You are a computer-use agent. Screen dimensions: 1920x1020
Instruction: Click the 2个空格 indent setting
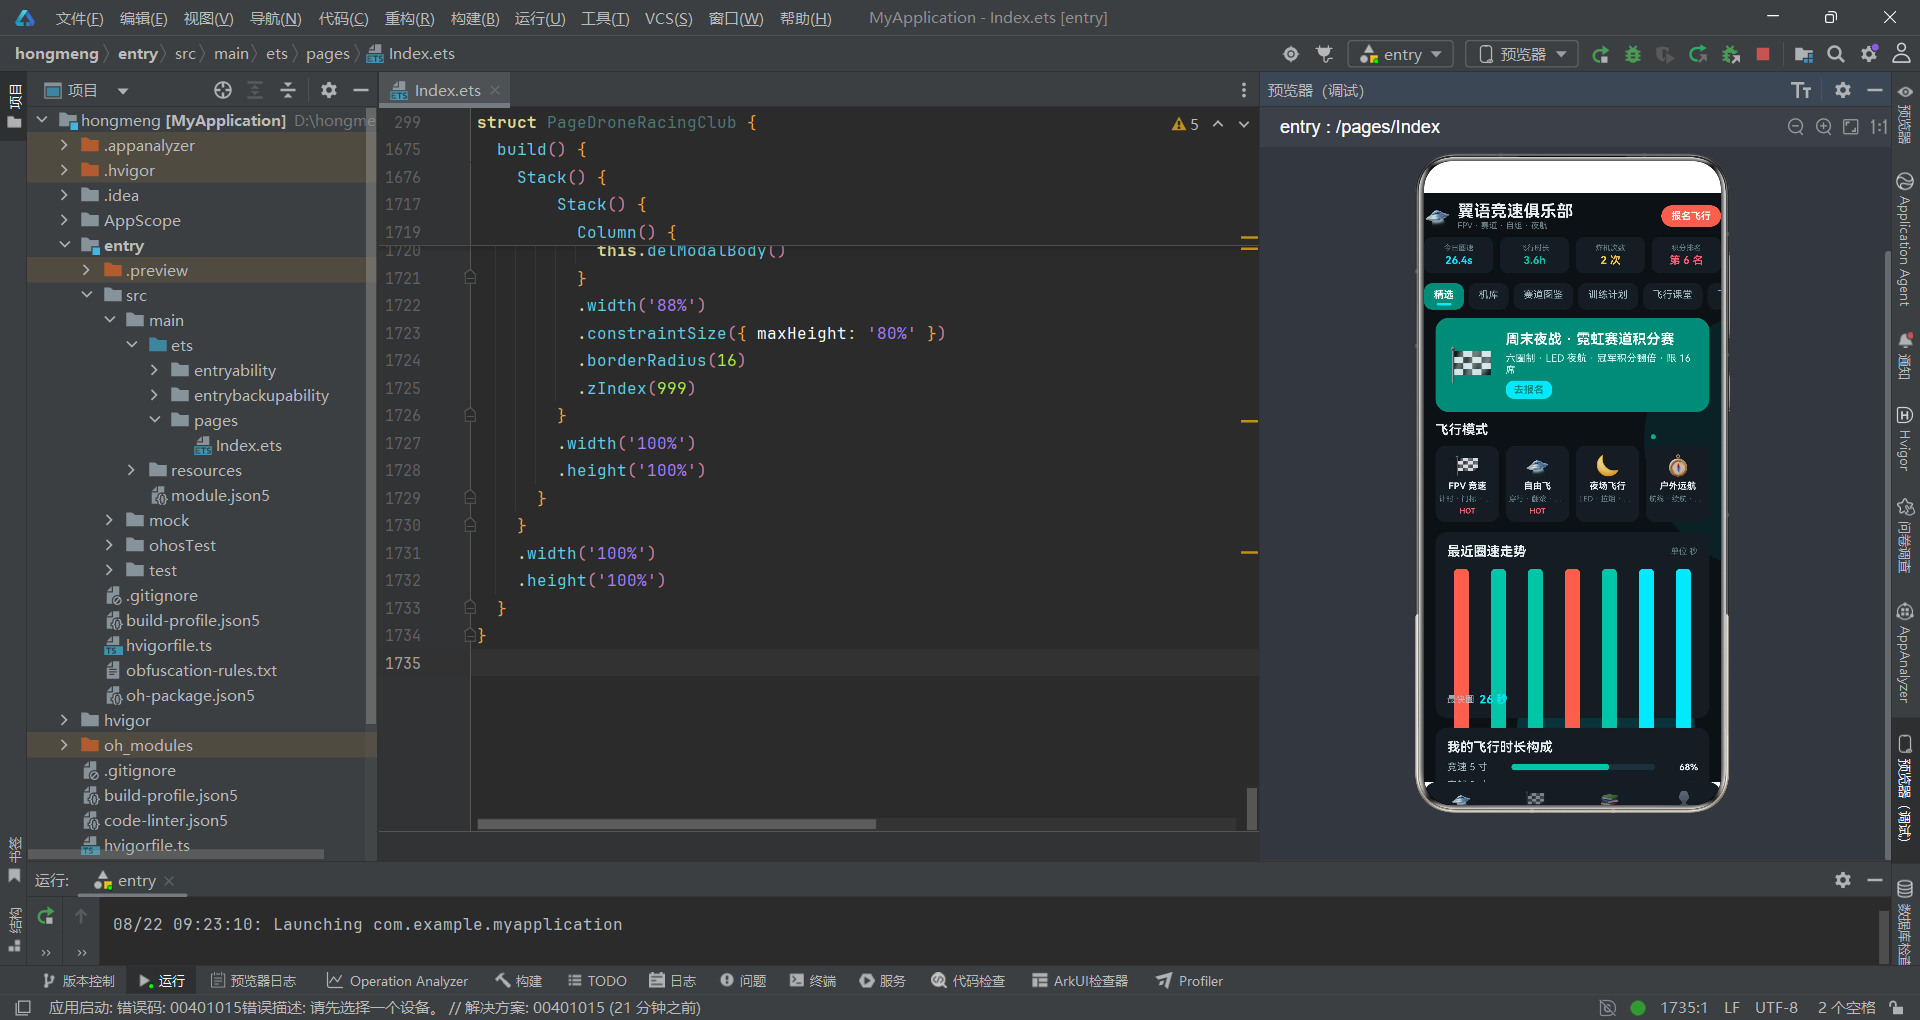(1846, 1008)
